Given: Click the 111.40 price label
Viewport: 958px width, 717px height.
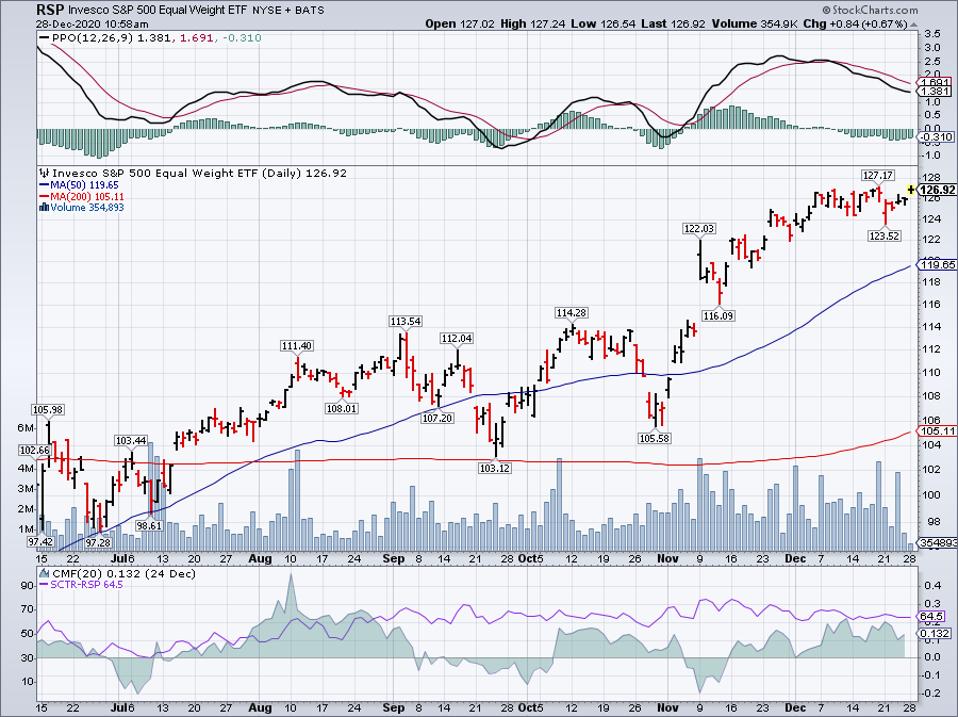Looking at the screenshot, I should coord(297,346).
